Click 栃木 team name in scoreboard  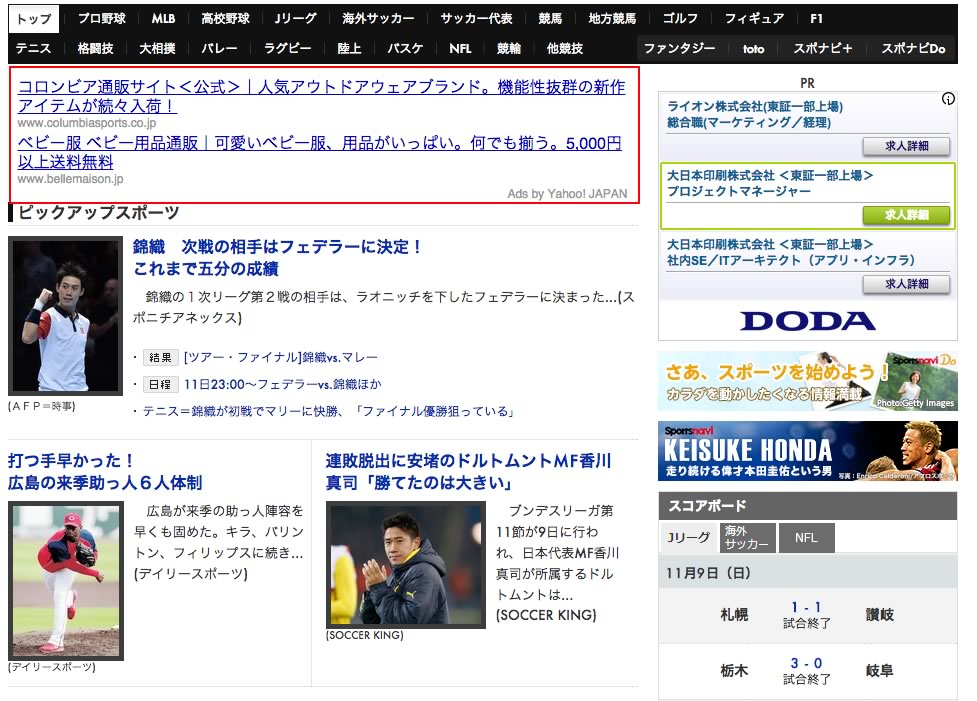click(x=734, y=671)
